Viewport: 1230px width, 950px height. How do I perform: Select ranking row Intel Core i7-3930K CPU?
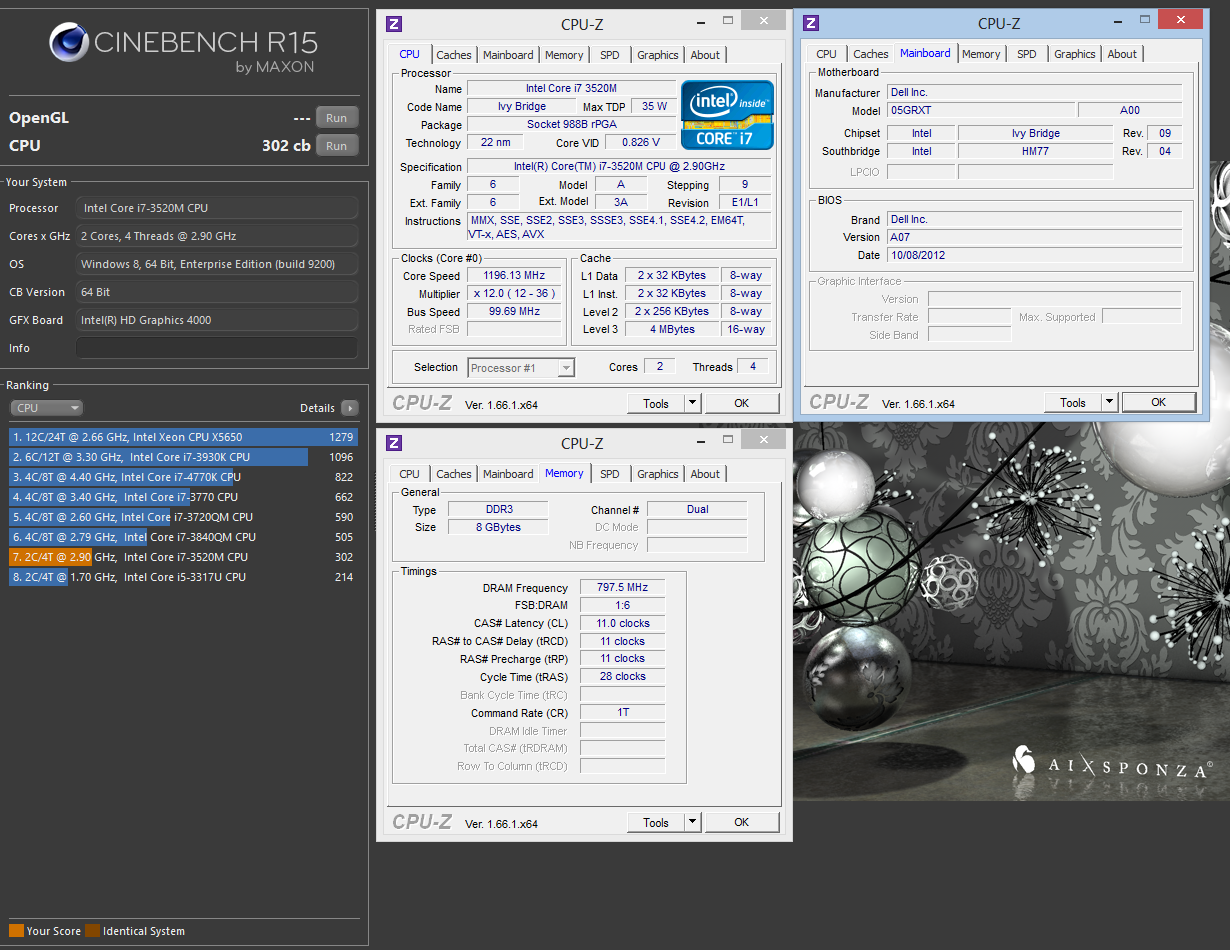click(x=183, y=457)
